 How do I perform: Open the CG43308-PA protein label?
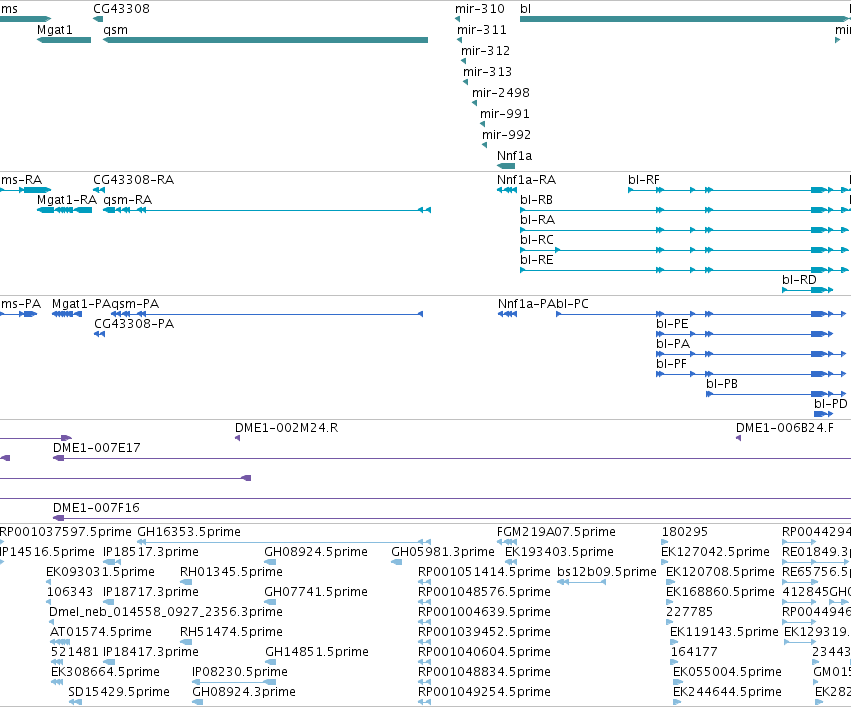tap(134, 324)
